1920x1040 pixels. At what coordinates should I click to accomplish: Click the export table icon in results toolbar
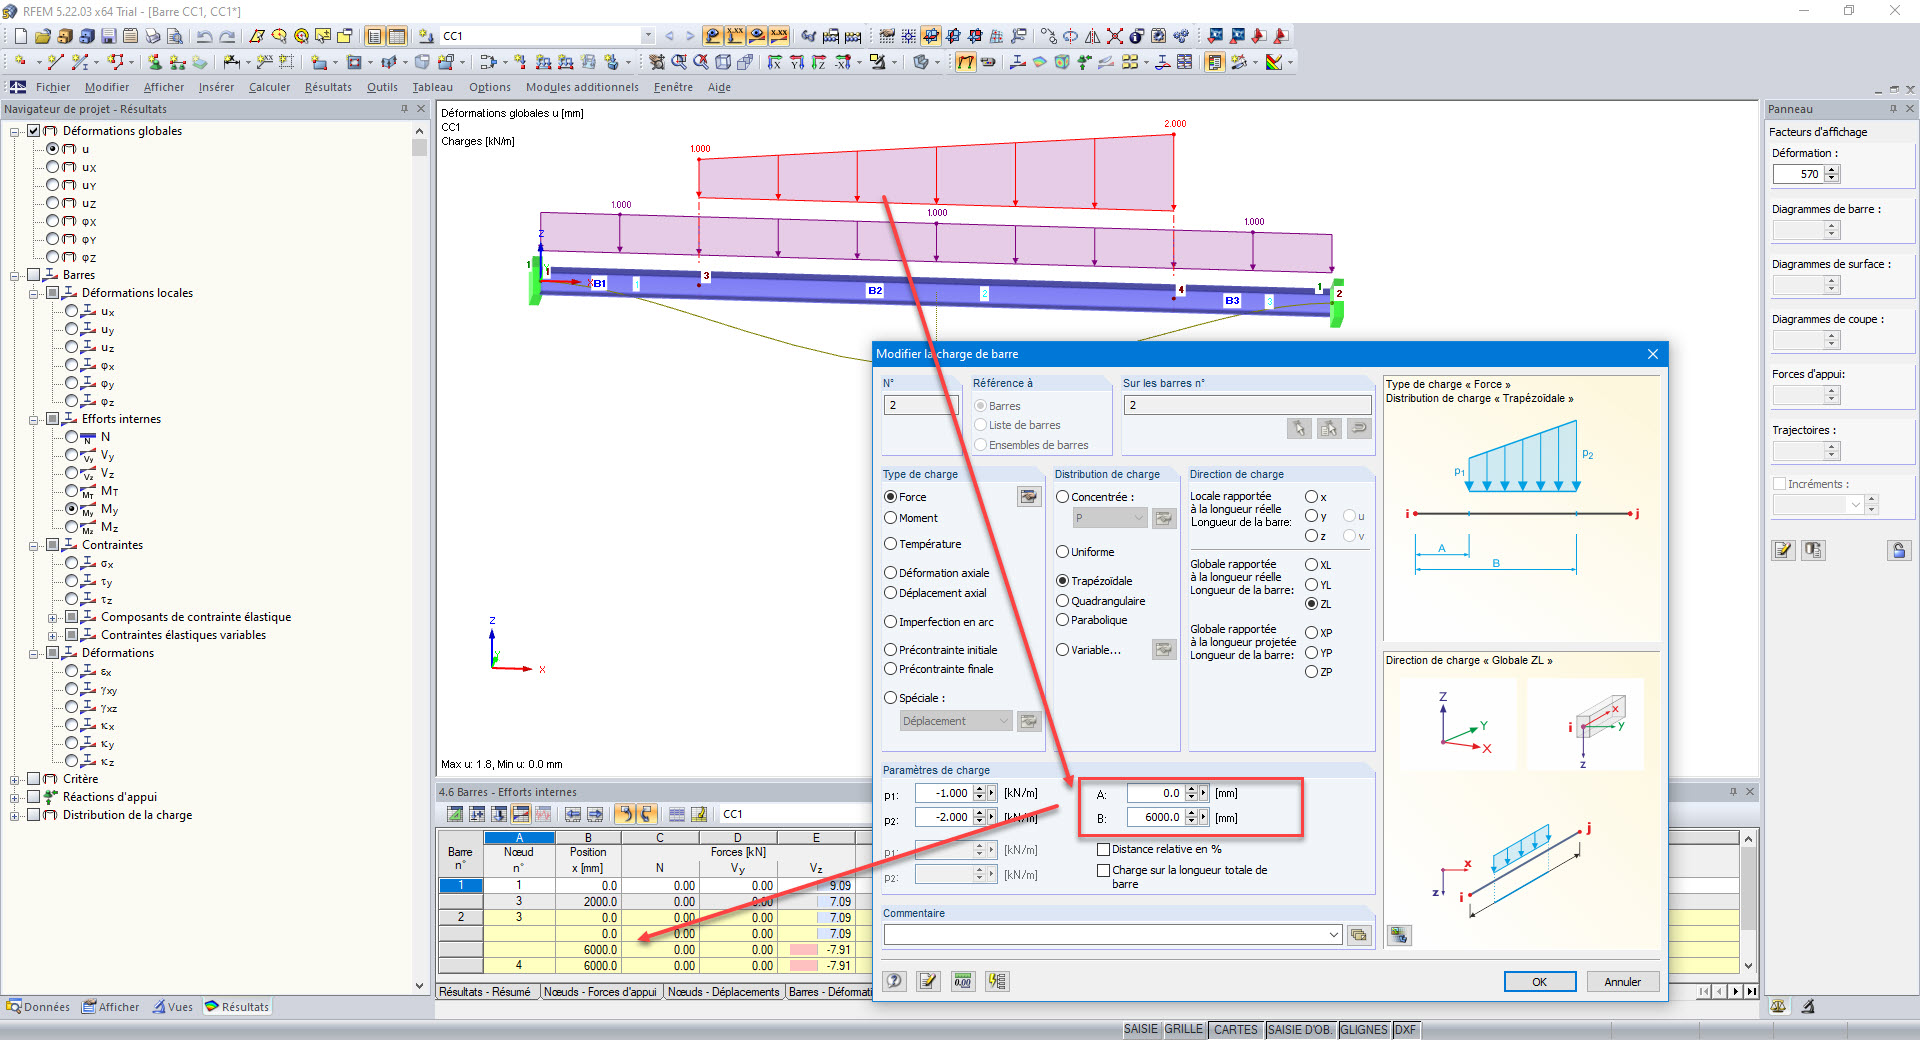point(699,814)
